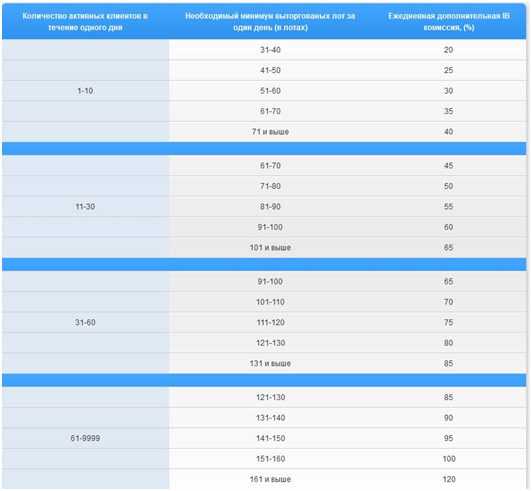The height and width of the screenshot is (491, 532).
Task: Click the "Ежедневная дополнительная IB комиссия" header
Action: (x=449, y=22)
